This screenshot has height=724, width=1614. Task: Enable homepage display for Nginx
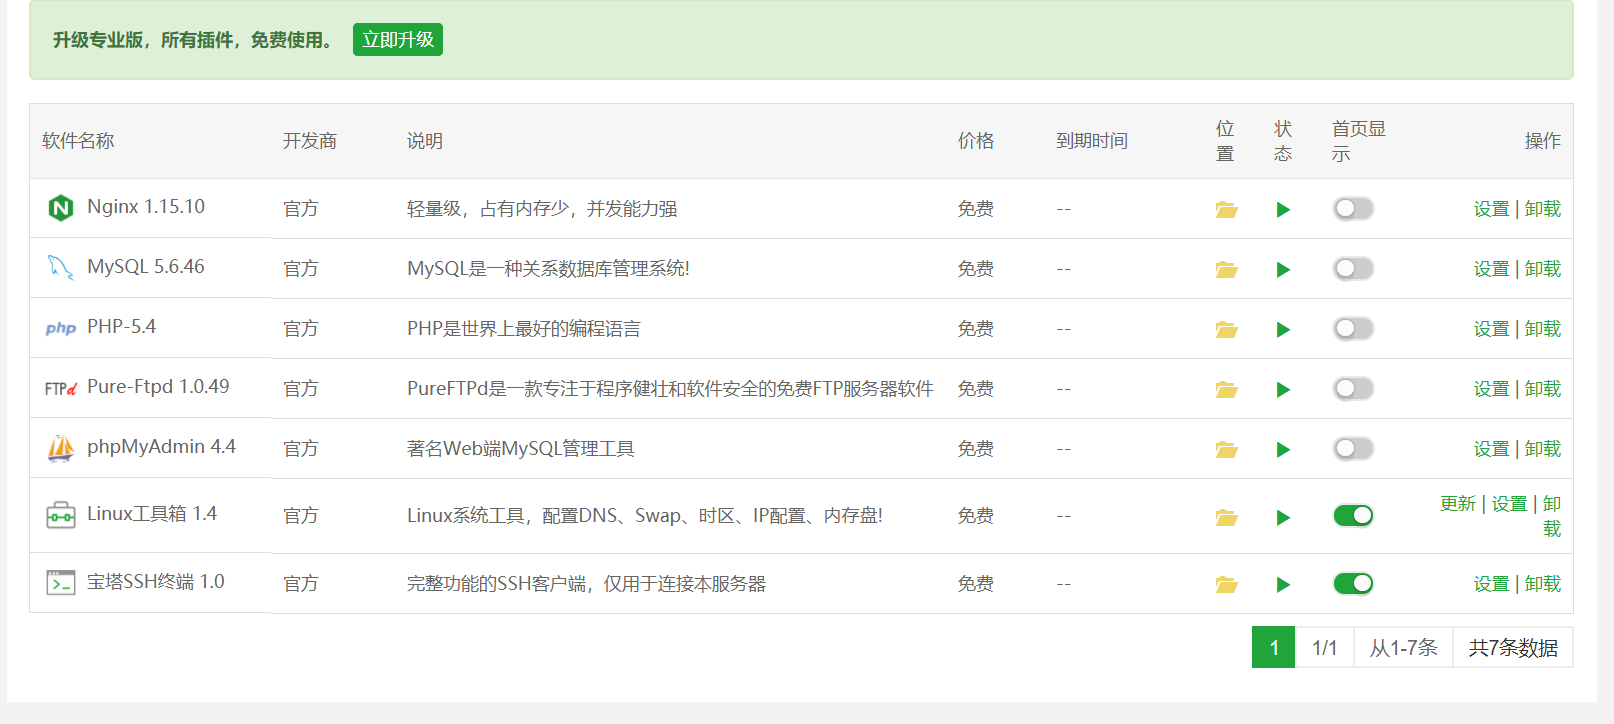point(1353,209)
